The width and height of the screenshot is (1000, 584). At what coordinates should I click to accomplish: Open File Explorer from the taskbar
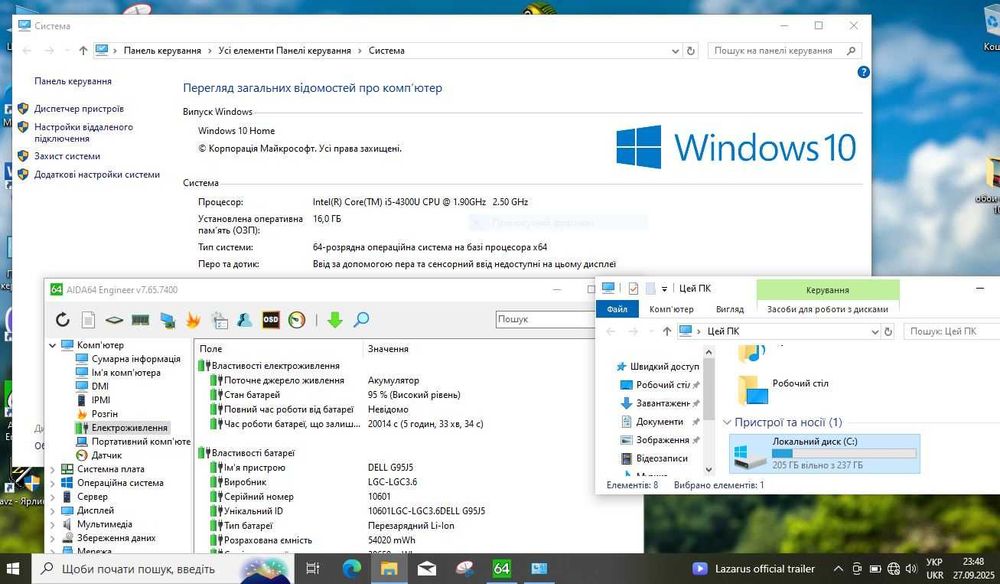pos(389,568)
